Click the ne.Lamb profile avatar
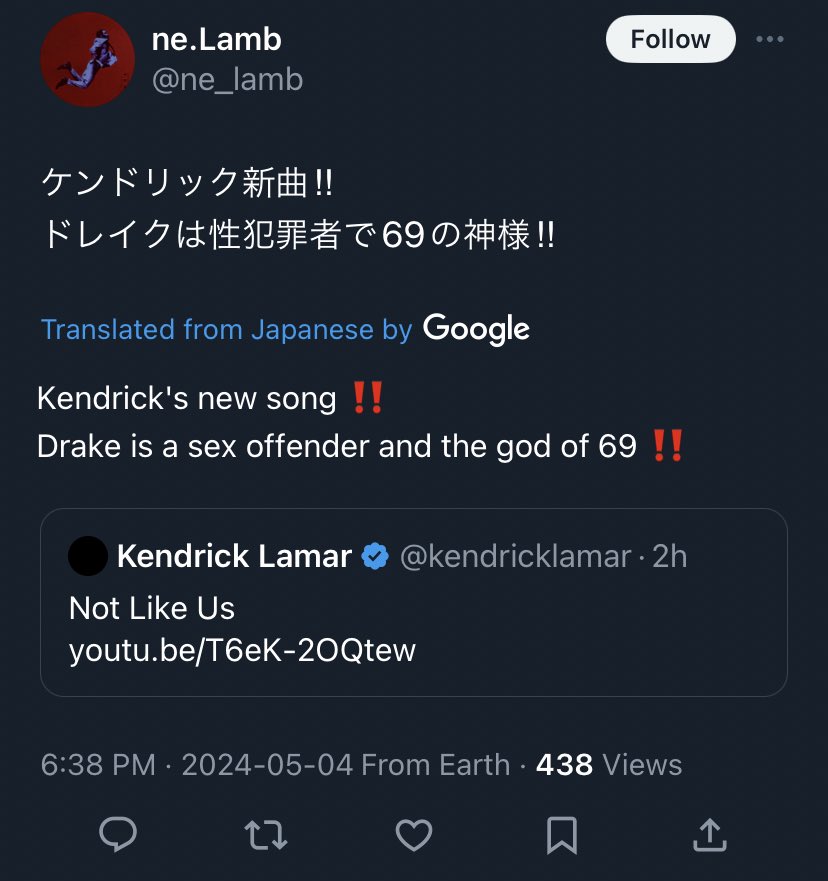This screenshot has height=881, width=828. (88, 60)
